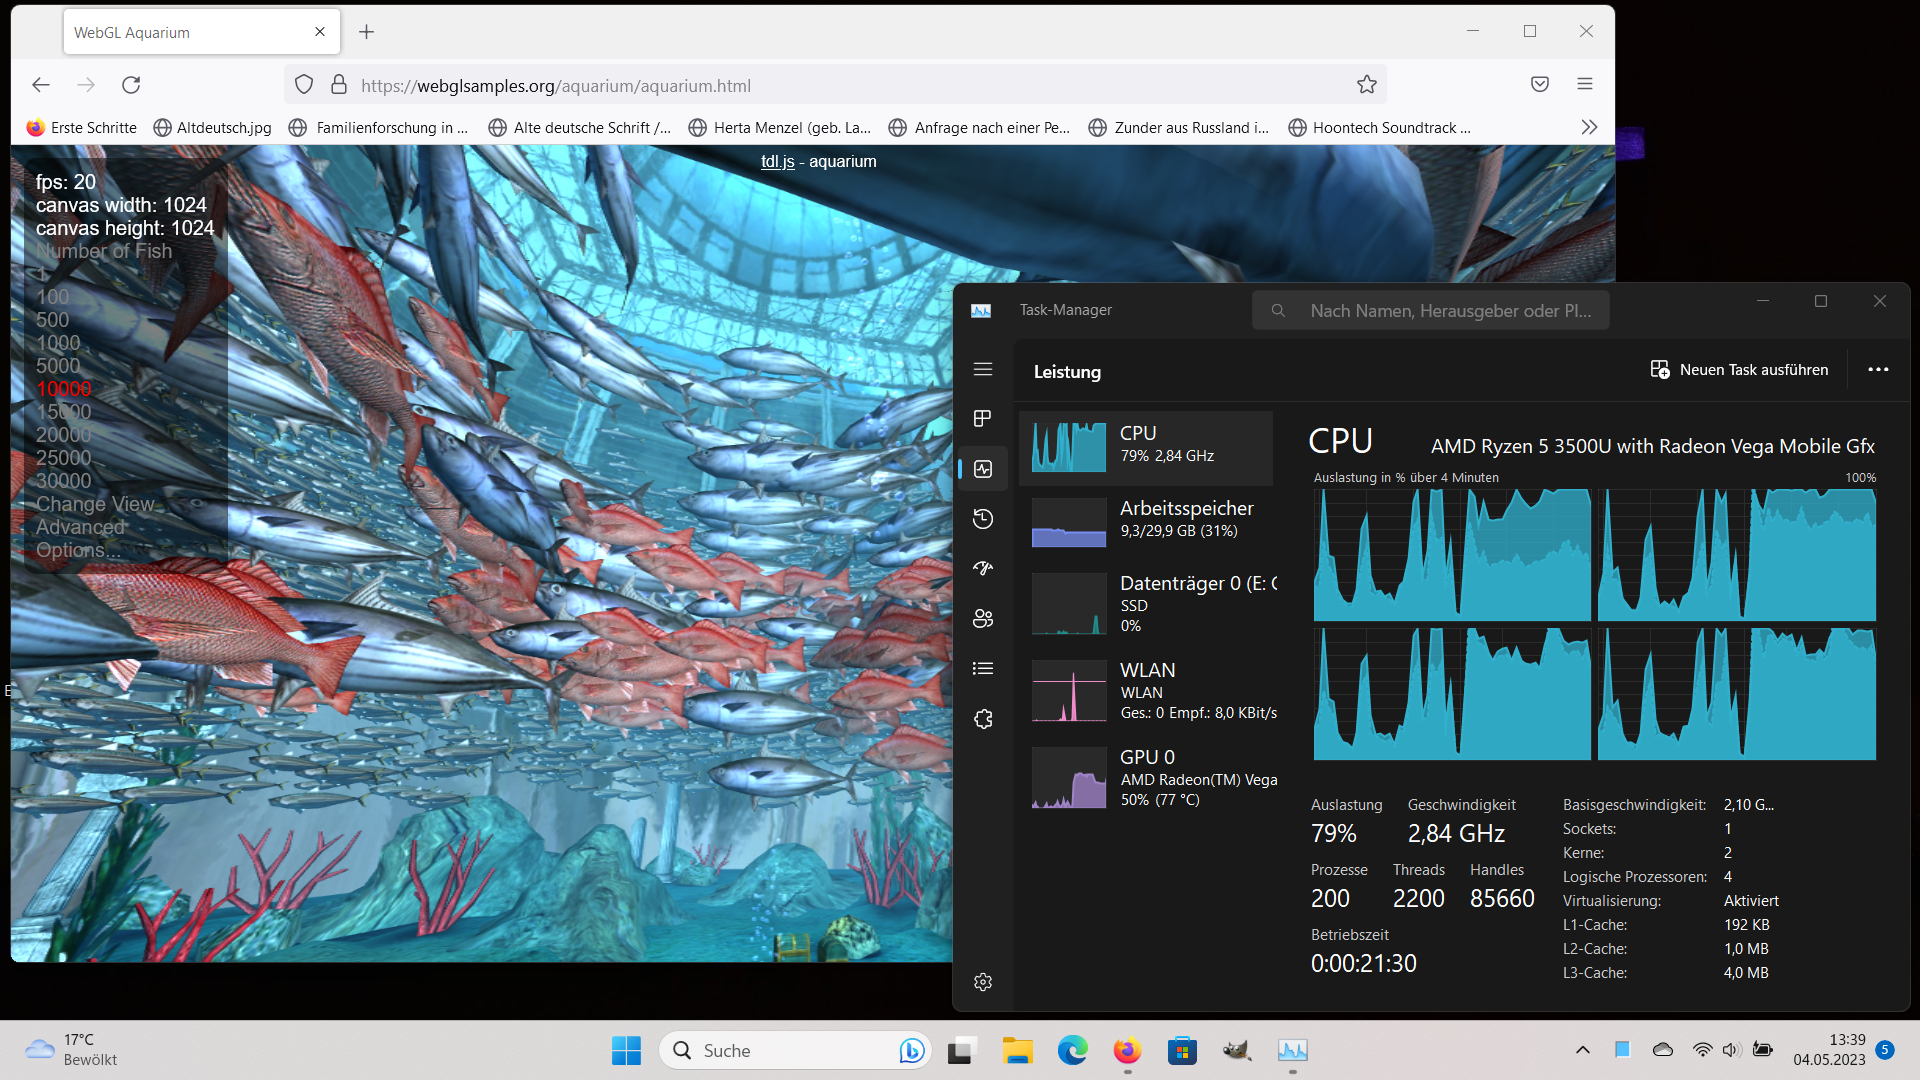This screenshot has width=1920, height=1080.
Task: Show more bookmarks chevron
Action: click(1589, 127)
